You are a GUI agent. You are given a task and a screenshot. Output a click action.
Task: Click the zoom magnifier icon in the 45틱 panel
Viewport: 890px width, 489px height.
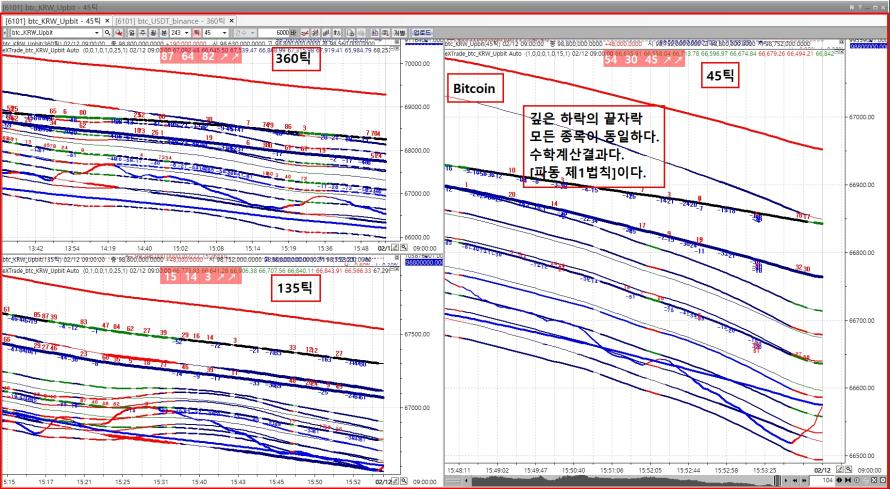[849, 469]
